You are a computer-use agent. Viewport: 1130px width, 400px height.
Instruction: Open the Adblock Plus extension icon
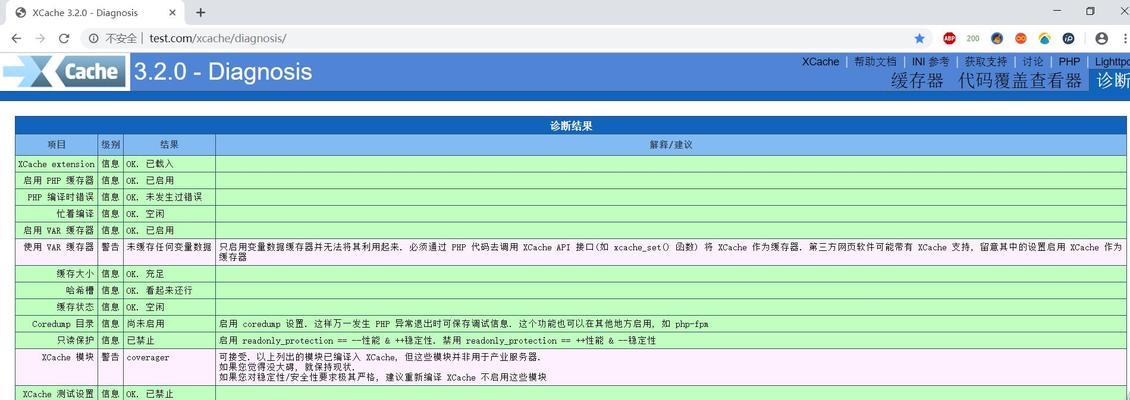pyautogui.click(x=949, y=38)
